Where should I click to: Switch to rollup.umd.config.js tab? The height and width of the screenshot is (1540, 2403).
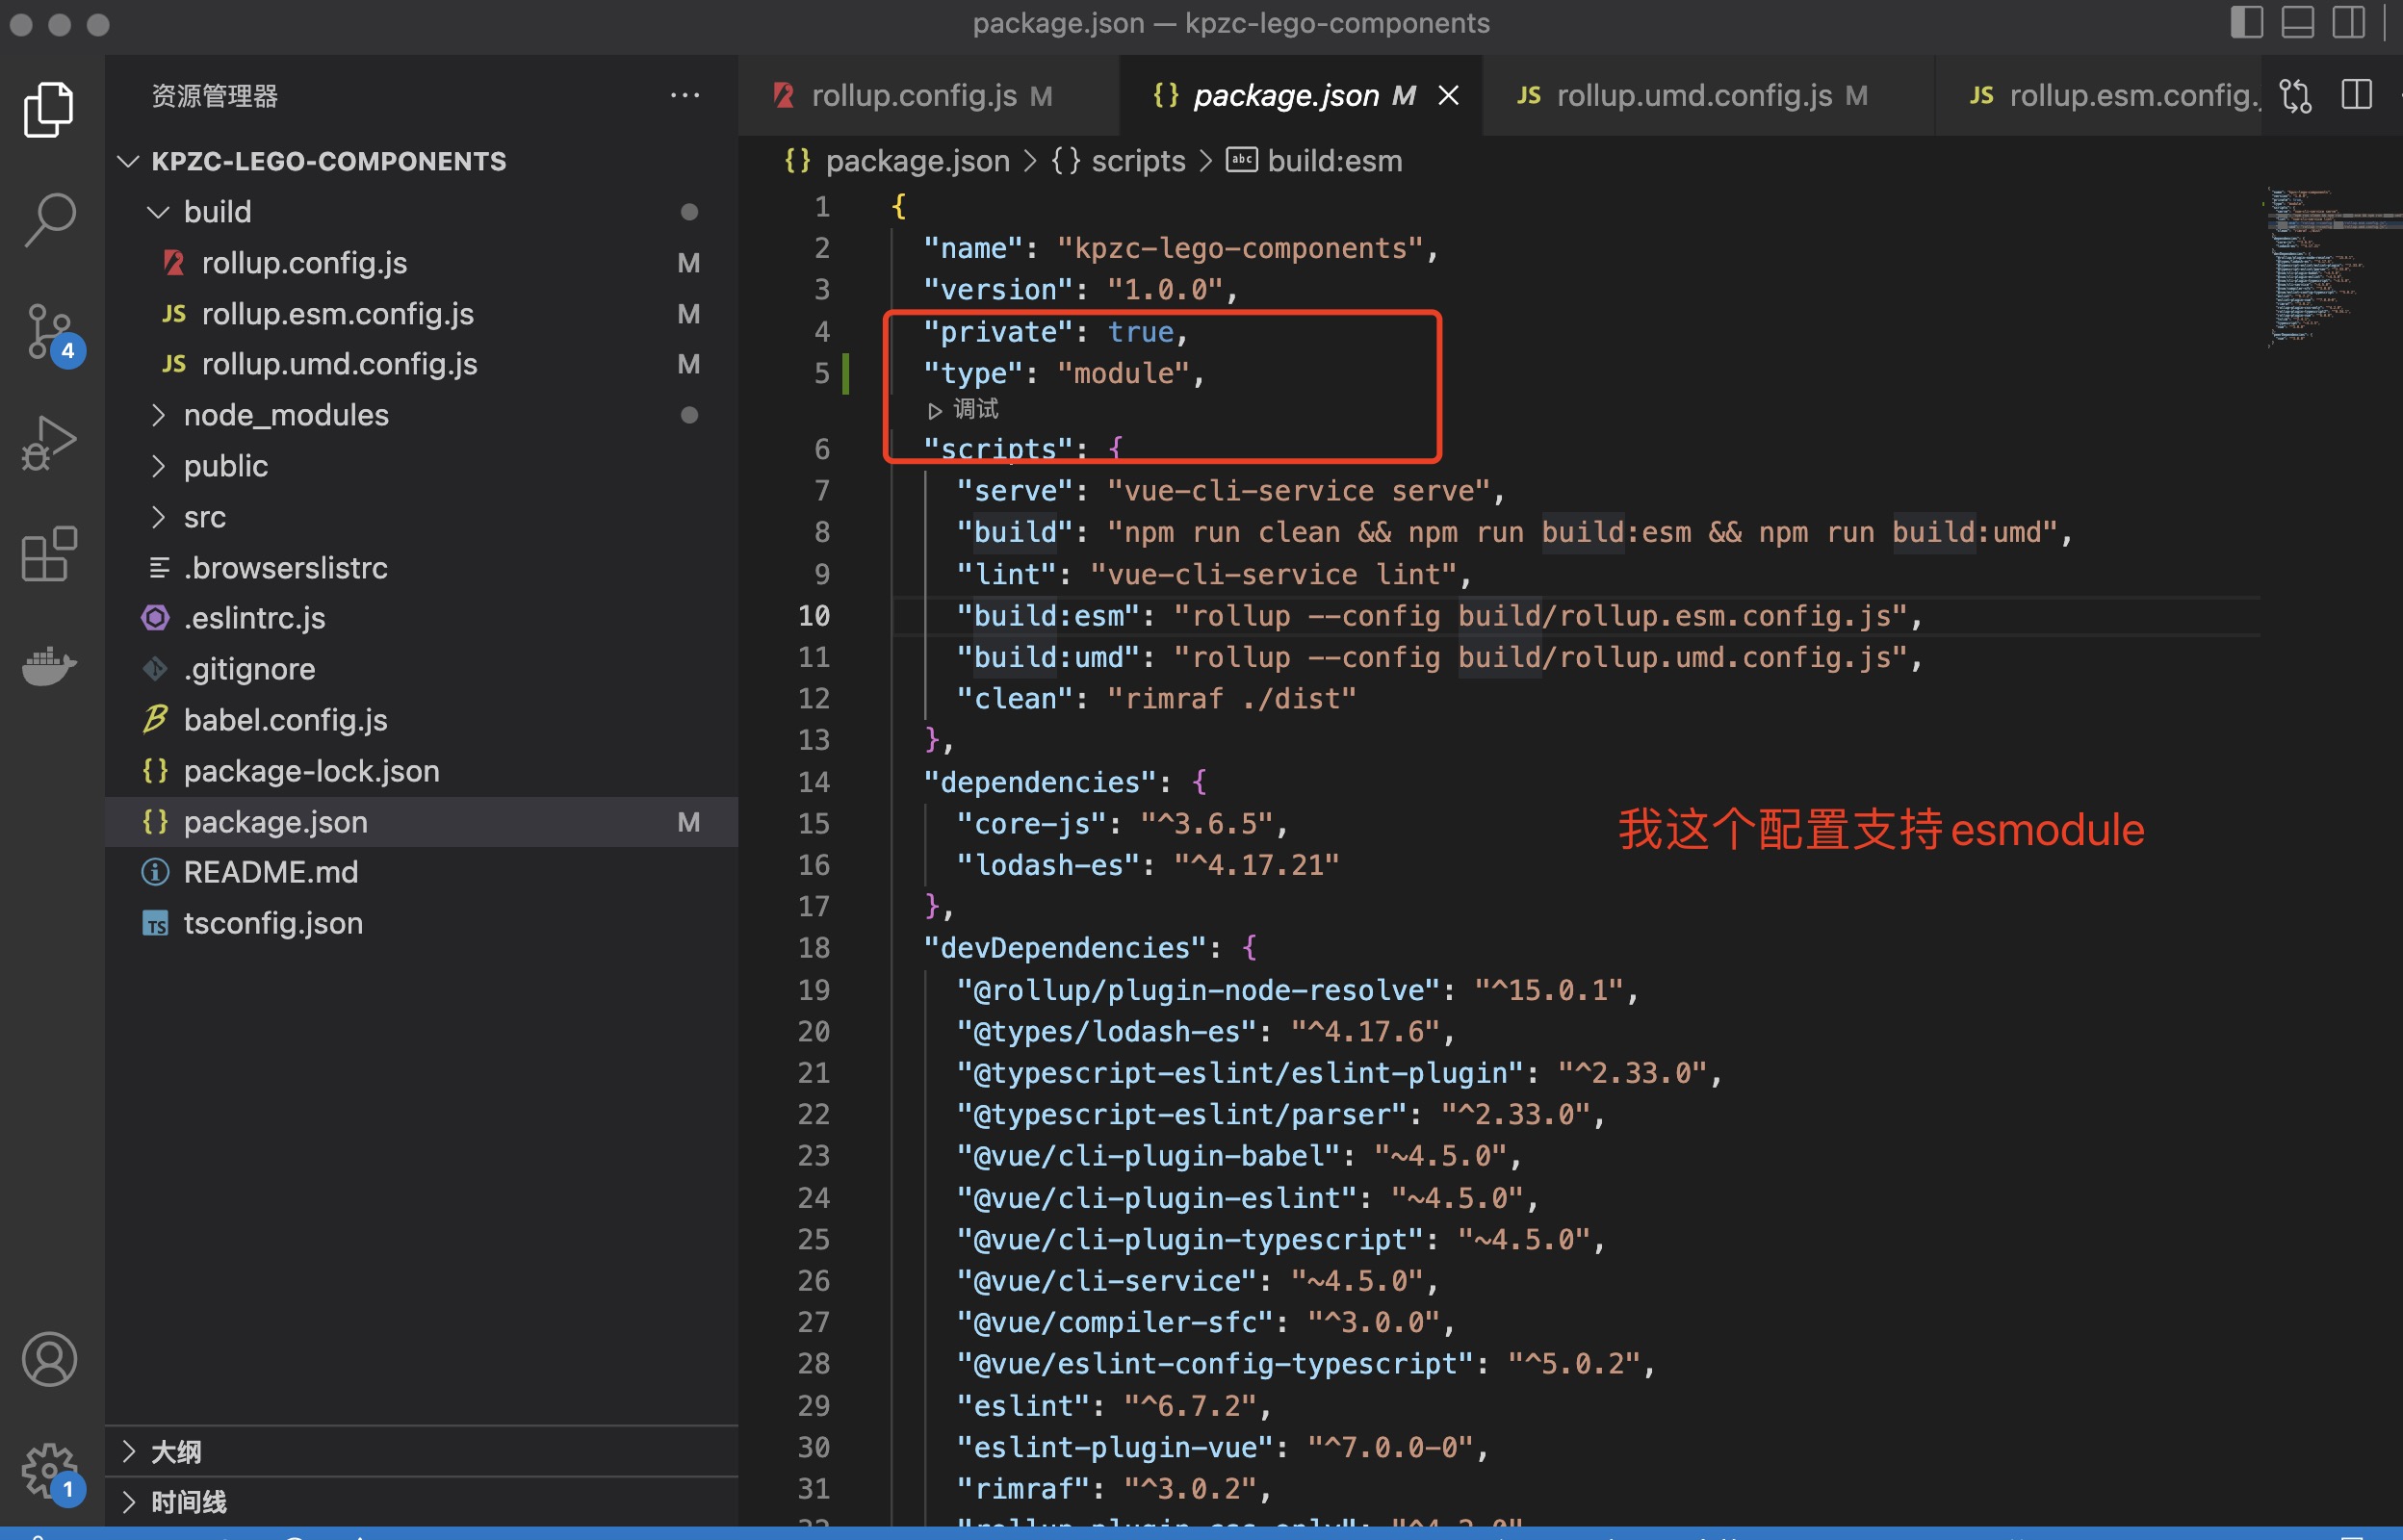[x=1708, y=96]
